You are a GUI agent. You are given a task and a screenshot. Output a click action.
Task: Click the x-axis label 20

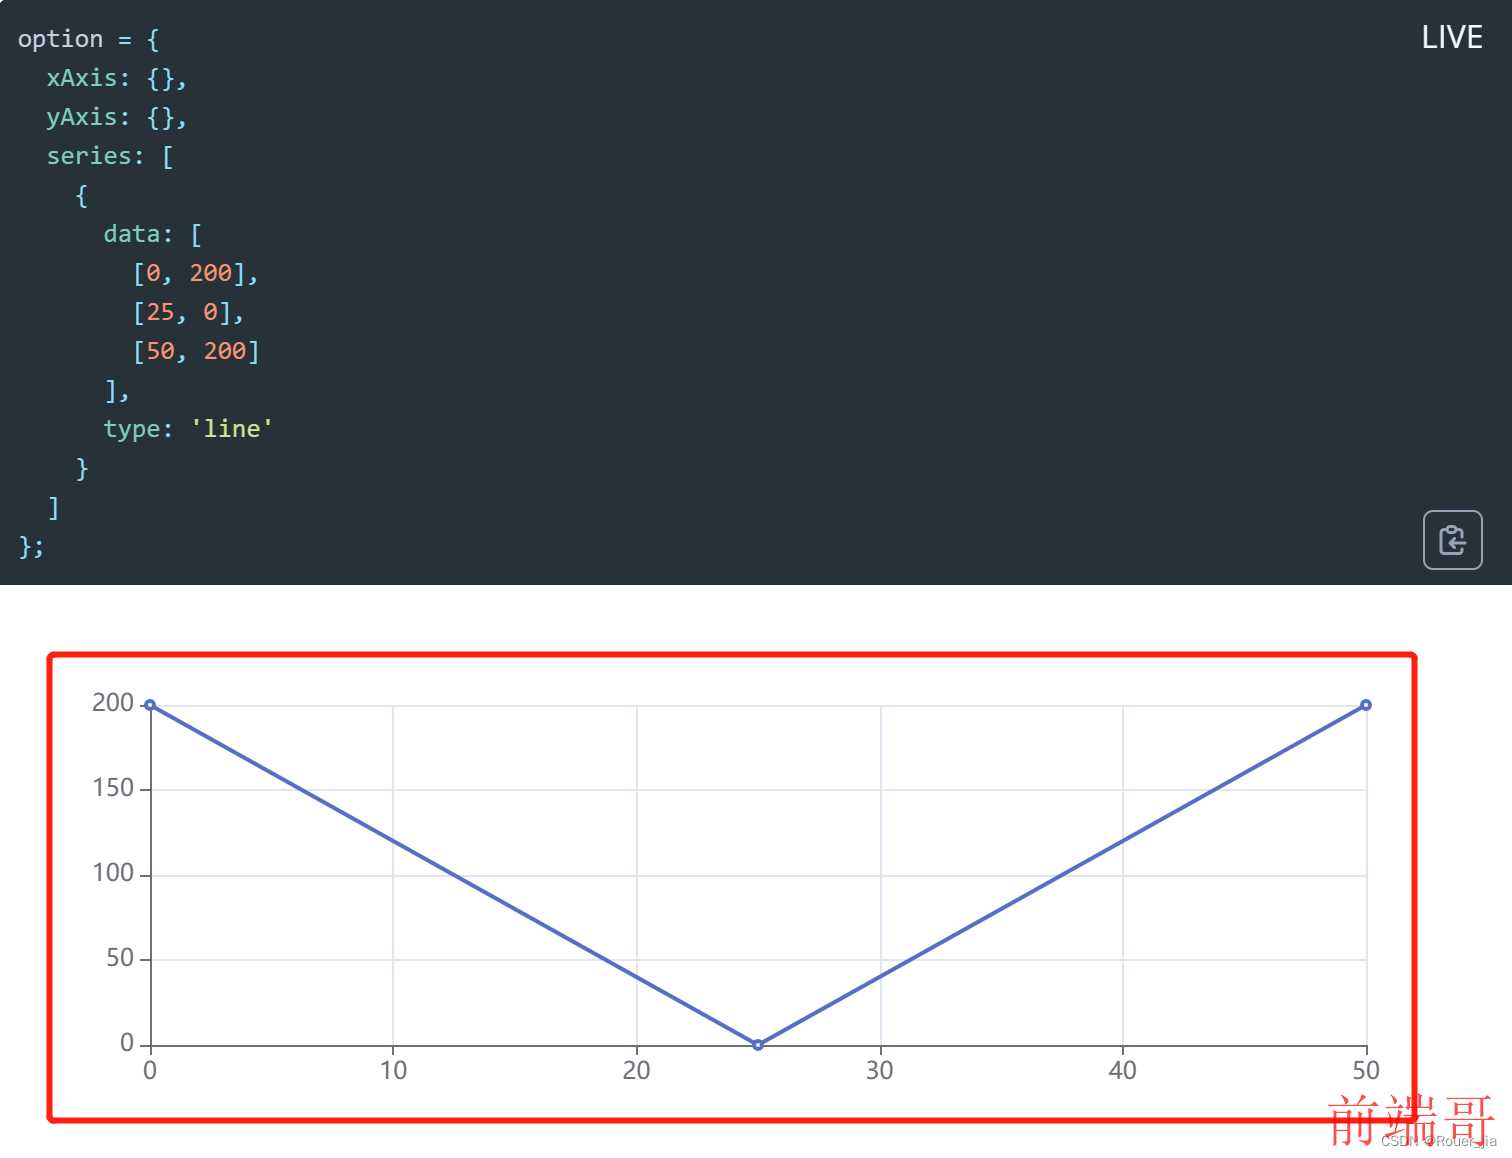[x=636, y=1071]
